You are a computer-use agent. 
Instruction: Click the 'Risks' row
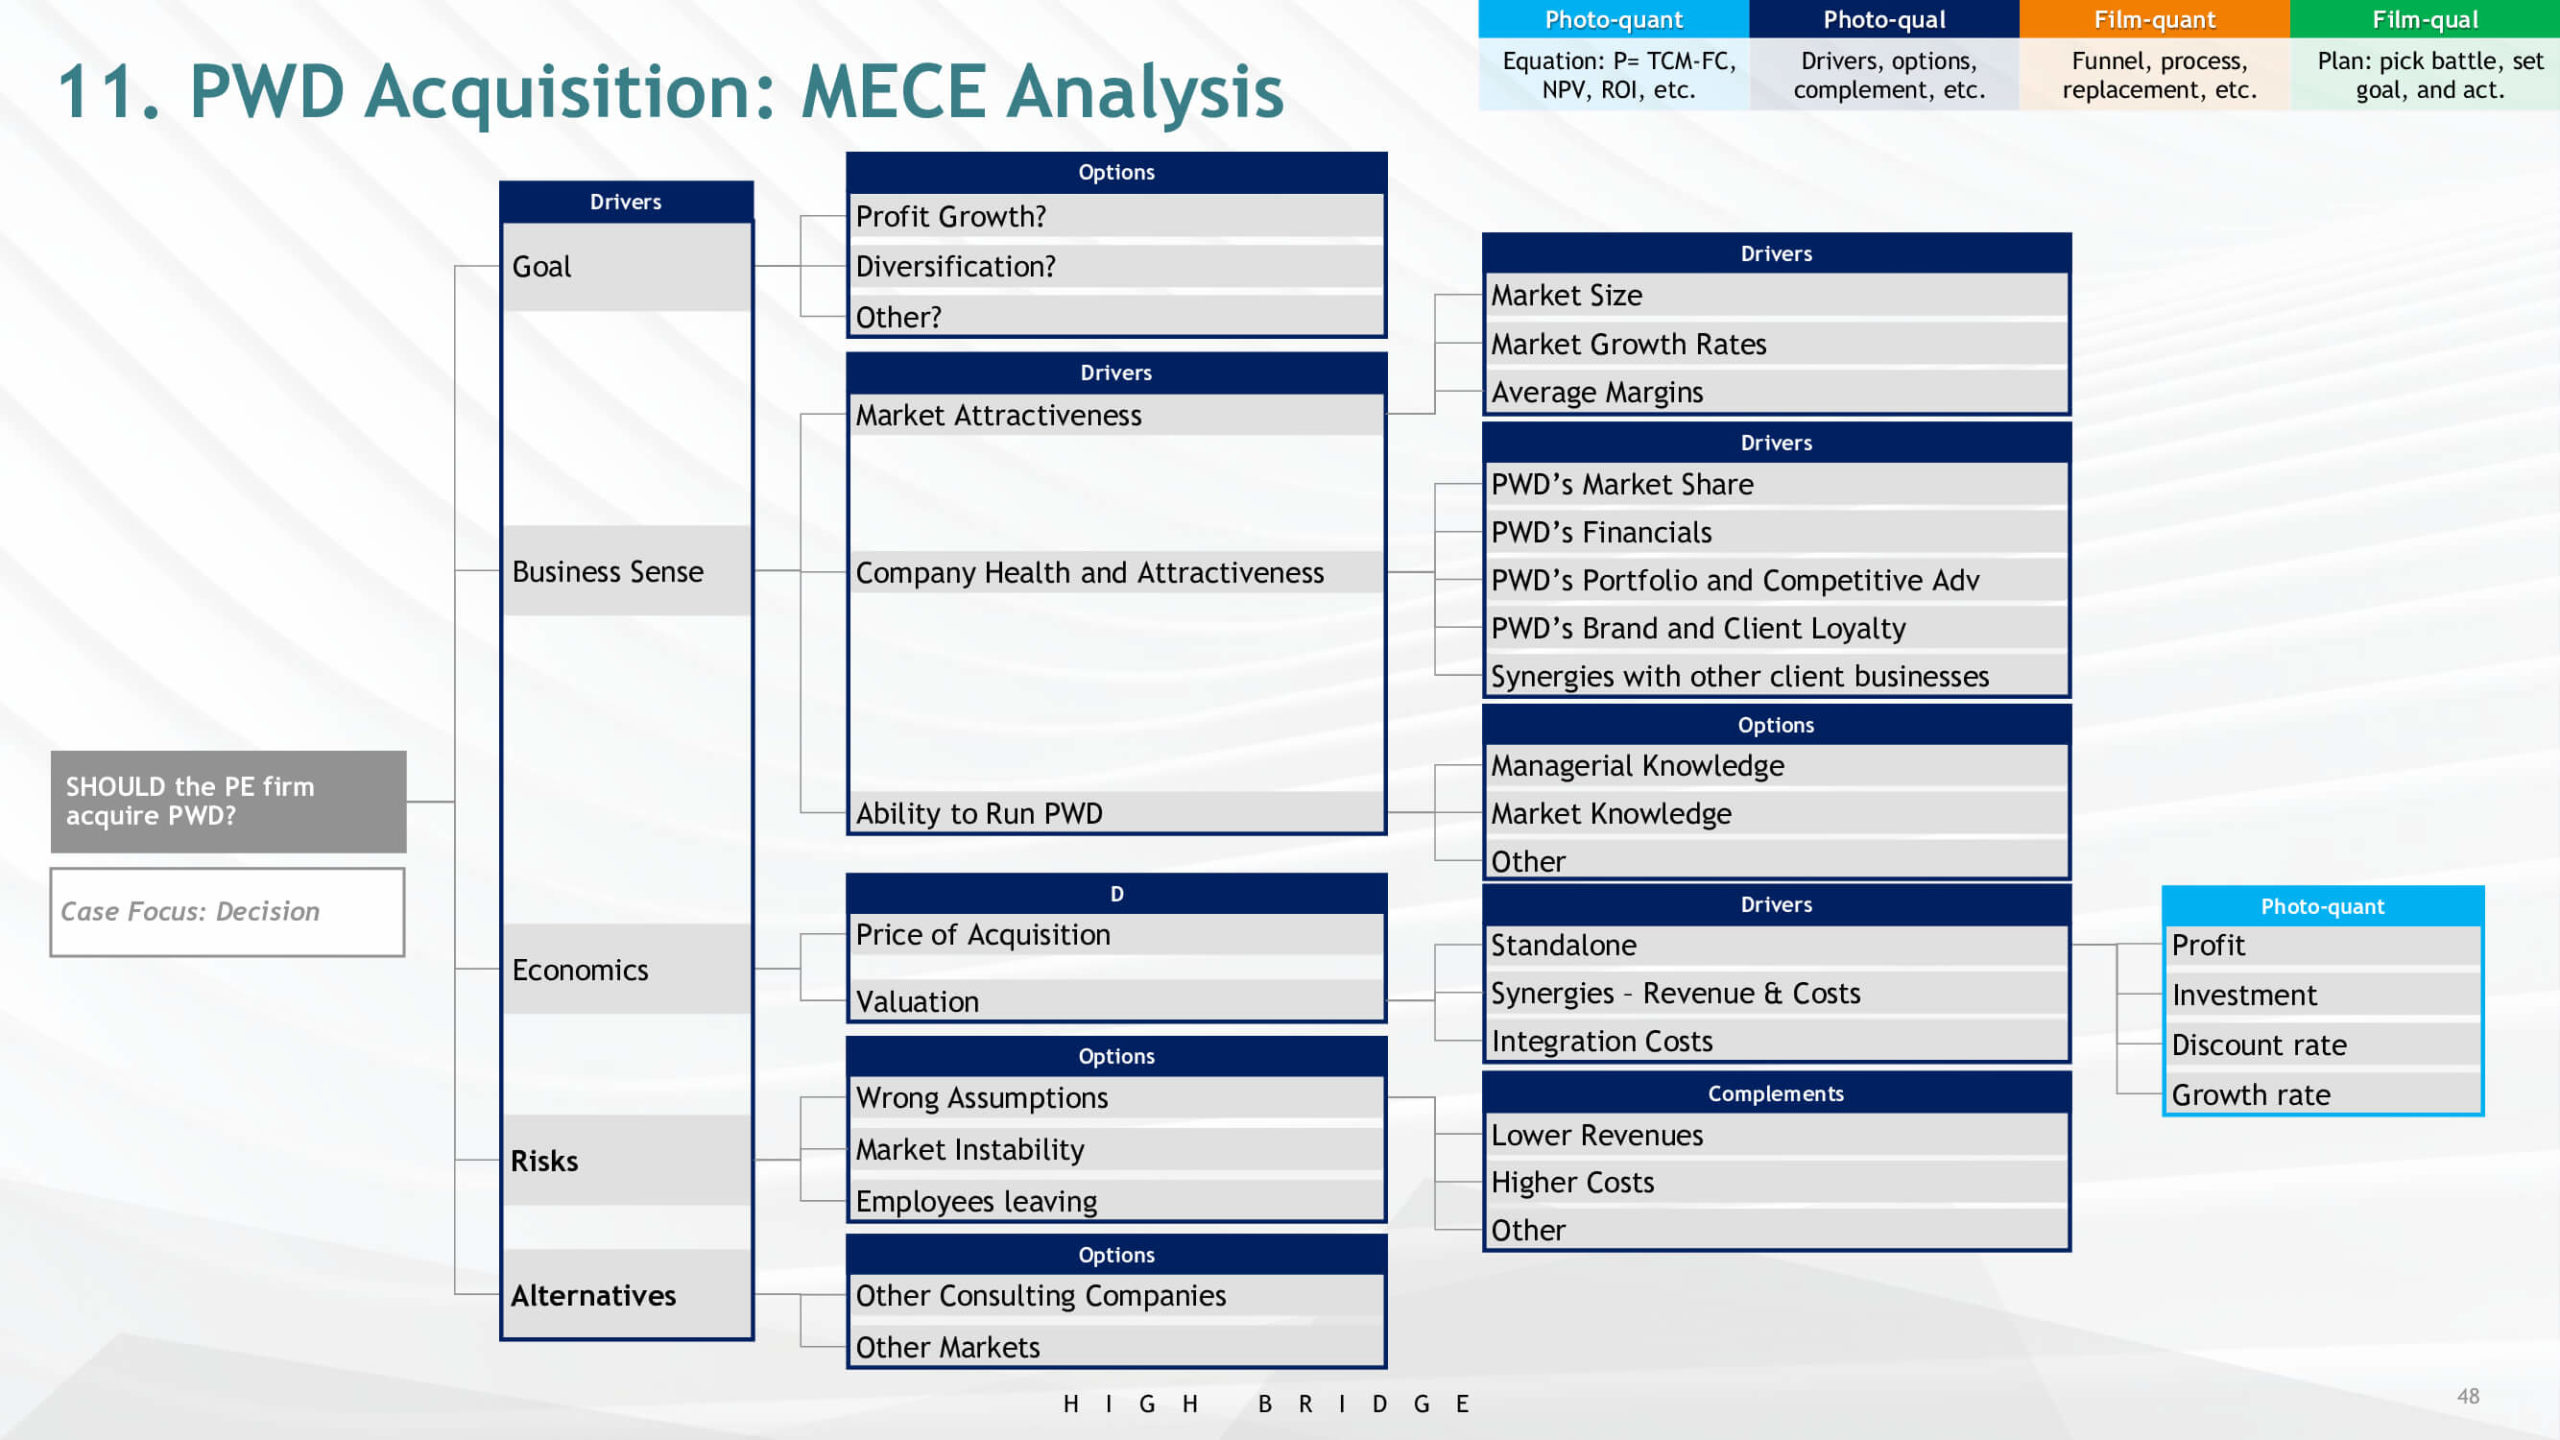click(627, 1160)
